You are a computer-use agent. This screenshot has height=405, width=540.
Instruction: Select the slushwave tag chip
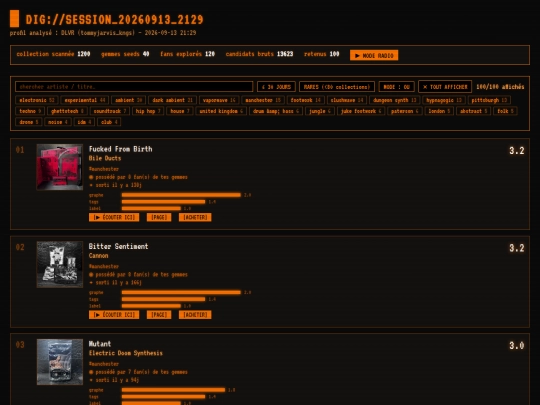pyautogui.click(x=347, y=100)
